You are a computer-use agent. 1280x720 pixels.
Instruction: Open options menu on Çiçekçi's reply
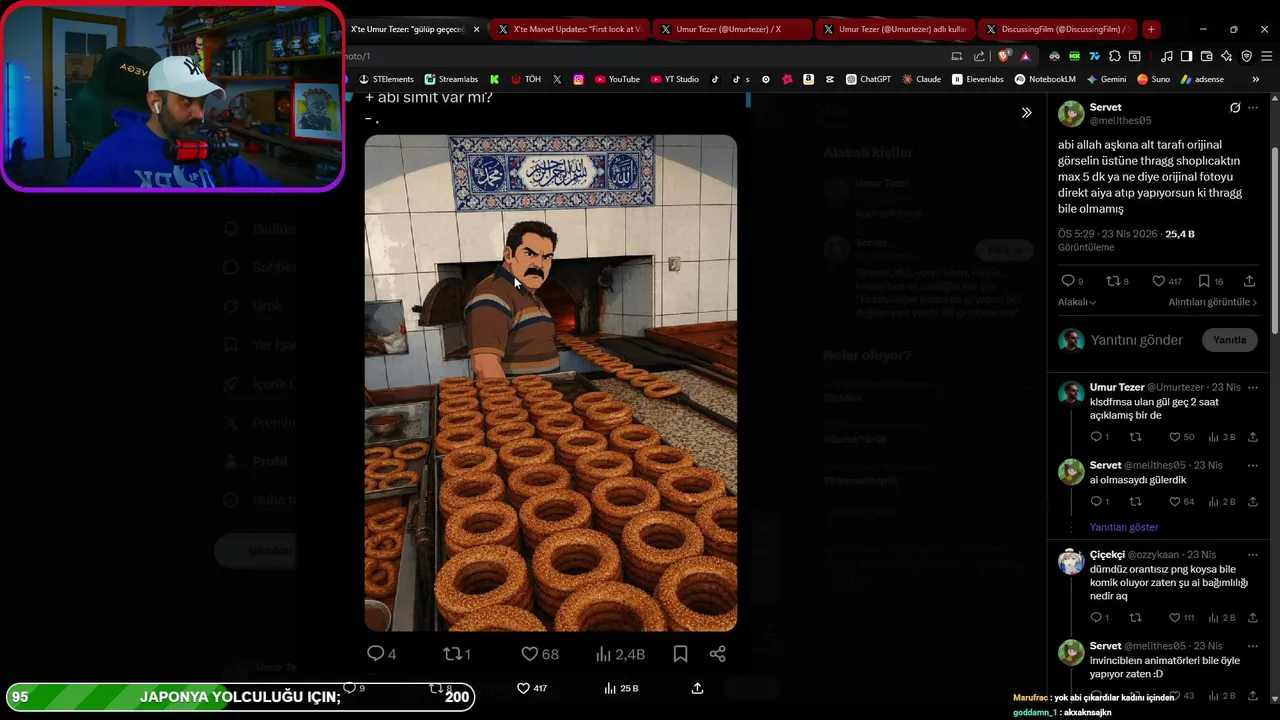pos(1253,555)
